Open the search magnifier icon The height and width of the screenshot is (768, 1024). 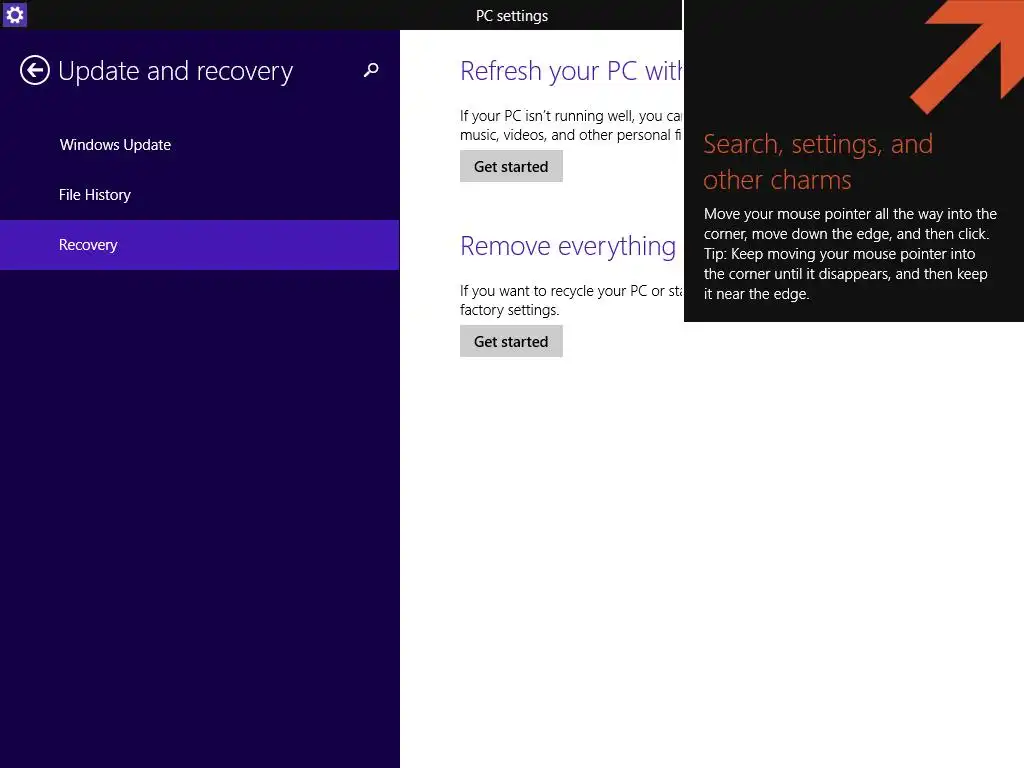click(371, 70)
